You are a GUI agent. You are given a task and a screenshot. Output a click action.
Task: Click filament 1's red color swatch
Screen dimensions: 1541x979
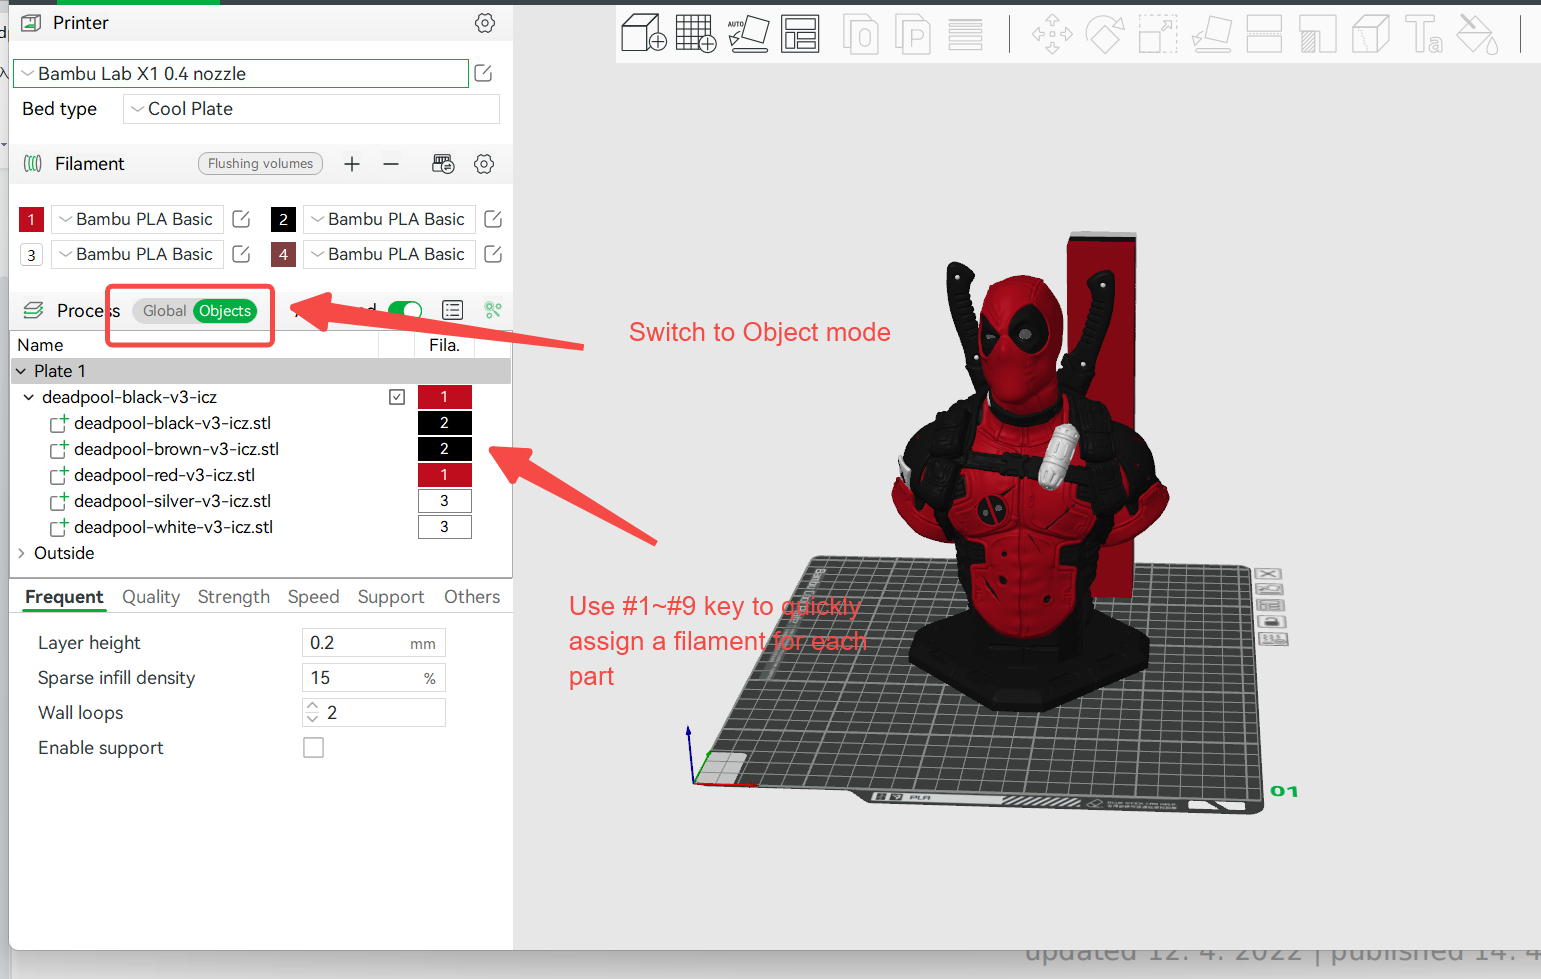pyautogui.click(x=31, y=218)
